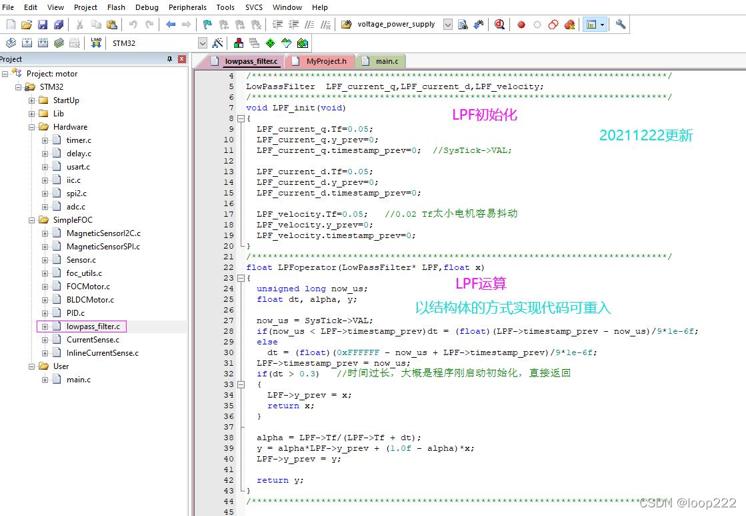Fold the LPFoperator function at line 23
Screen dimensions: 746x516
pyautogui.click(x=241, y=278)
